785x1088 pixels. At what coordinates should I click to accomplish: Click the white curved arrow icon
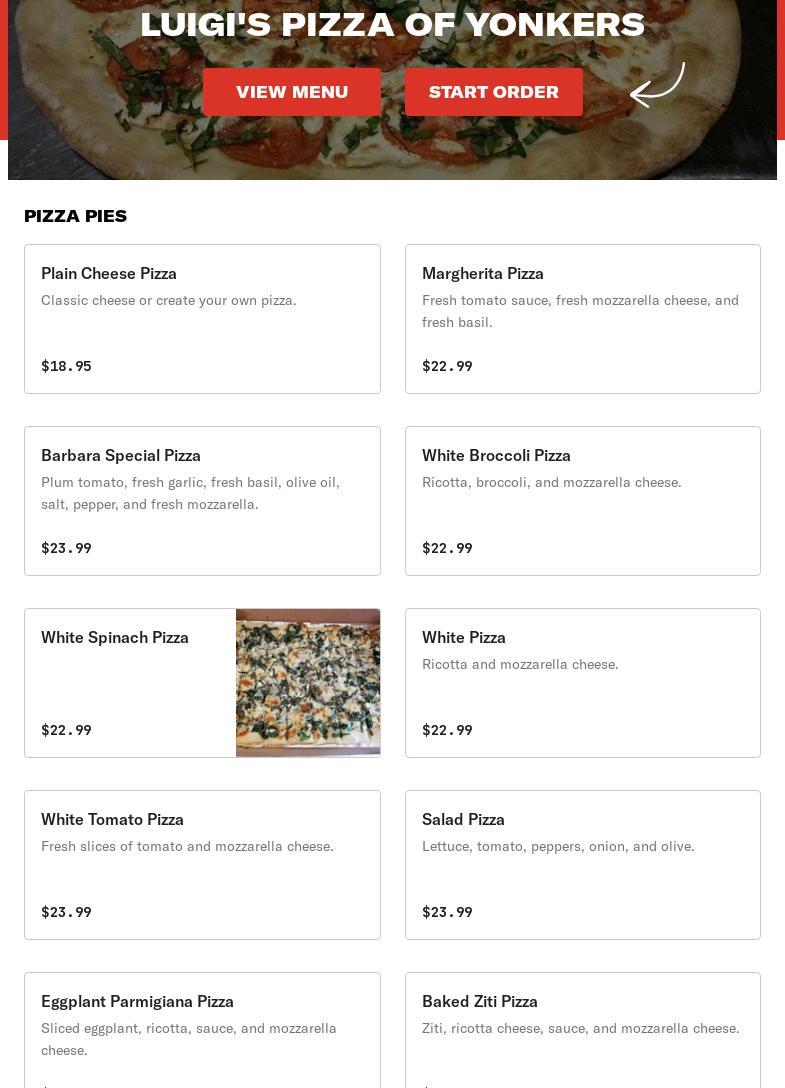click(x=657, y=85)
